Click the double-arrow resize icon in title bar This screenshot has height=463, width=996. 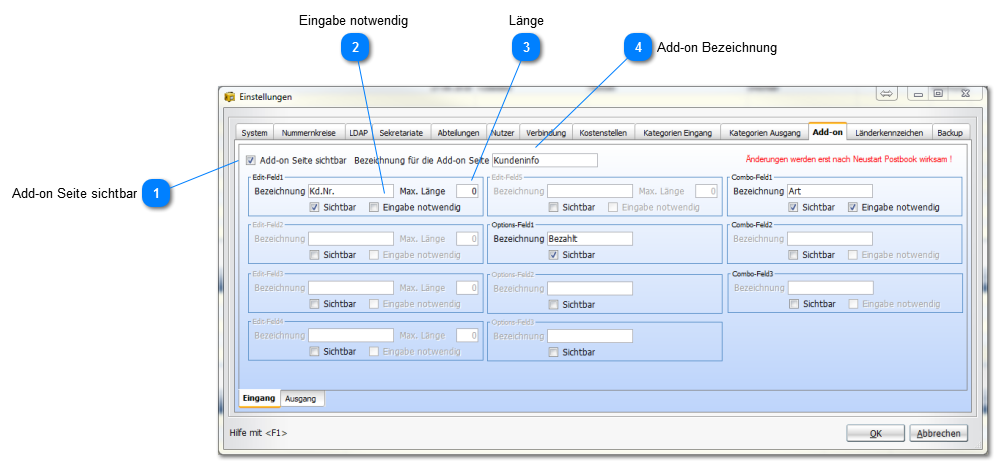886,94
